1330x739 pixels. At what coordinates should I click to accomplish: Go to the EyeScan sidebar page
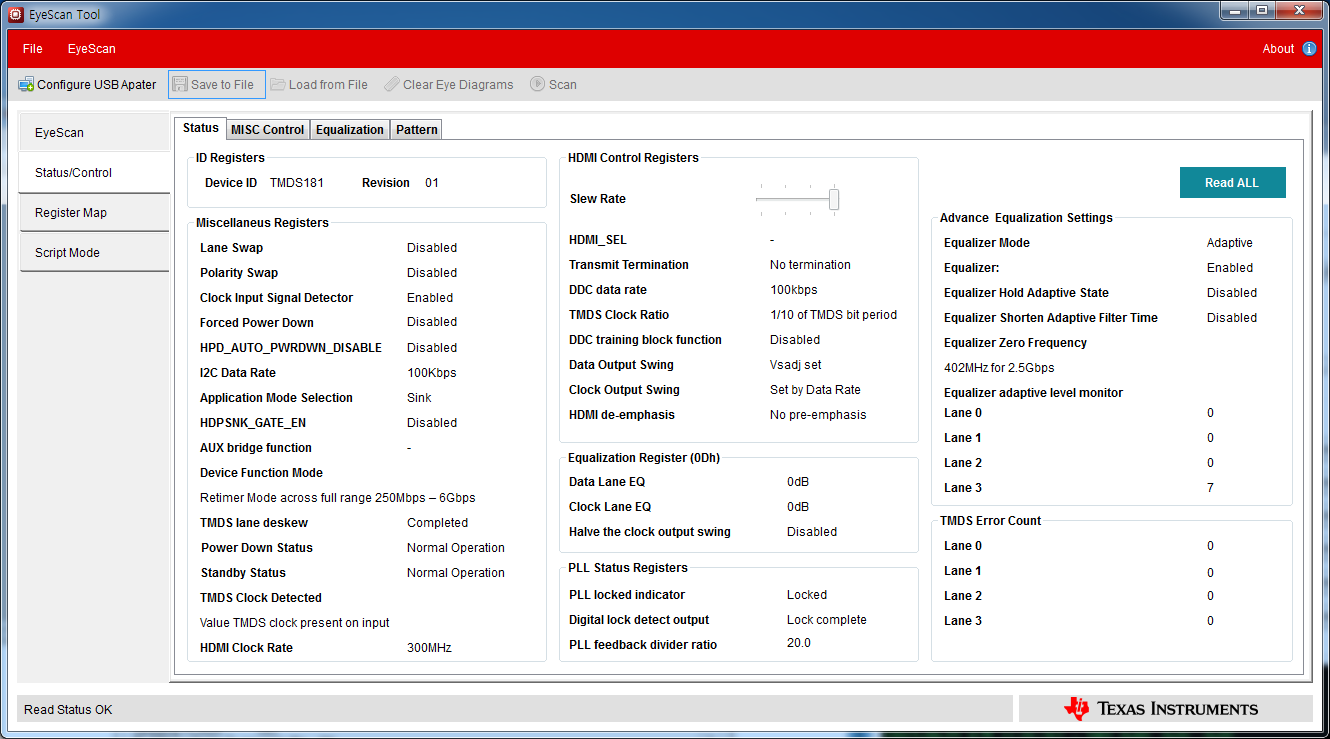(x=94, y=132)
